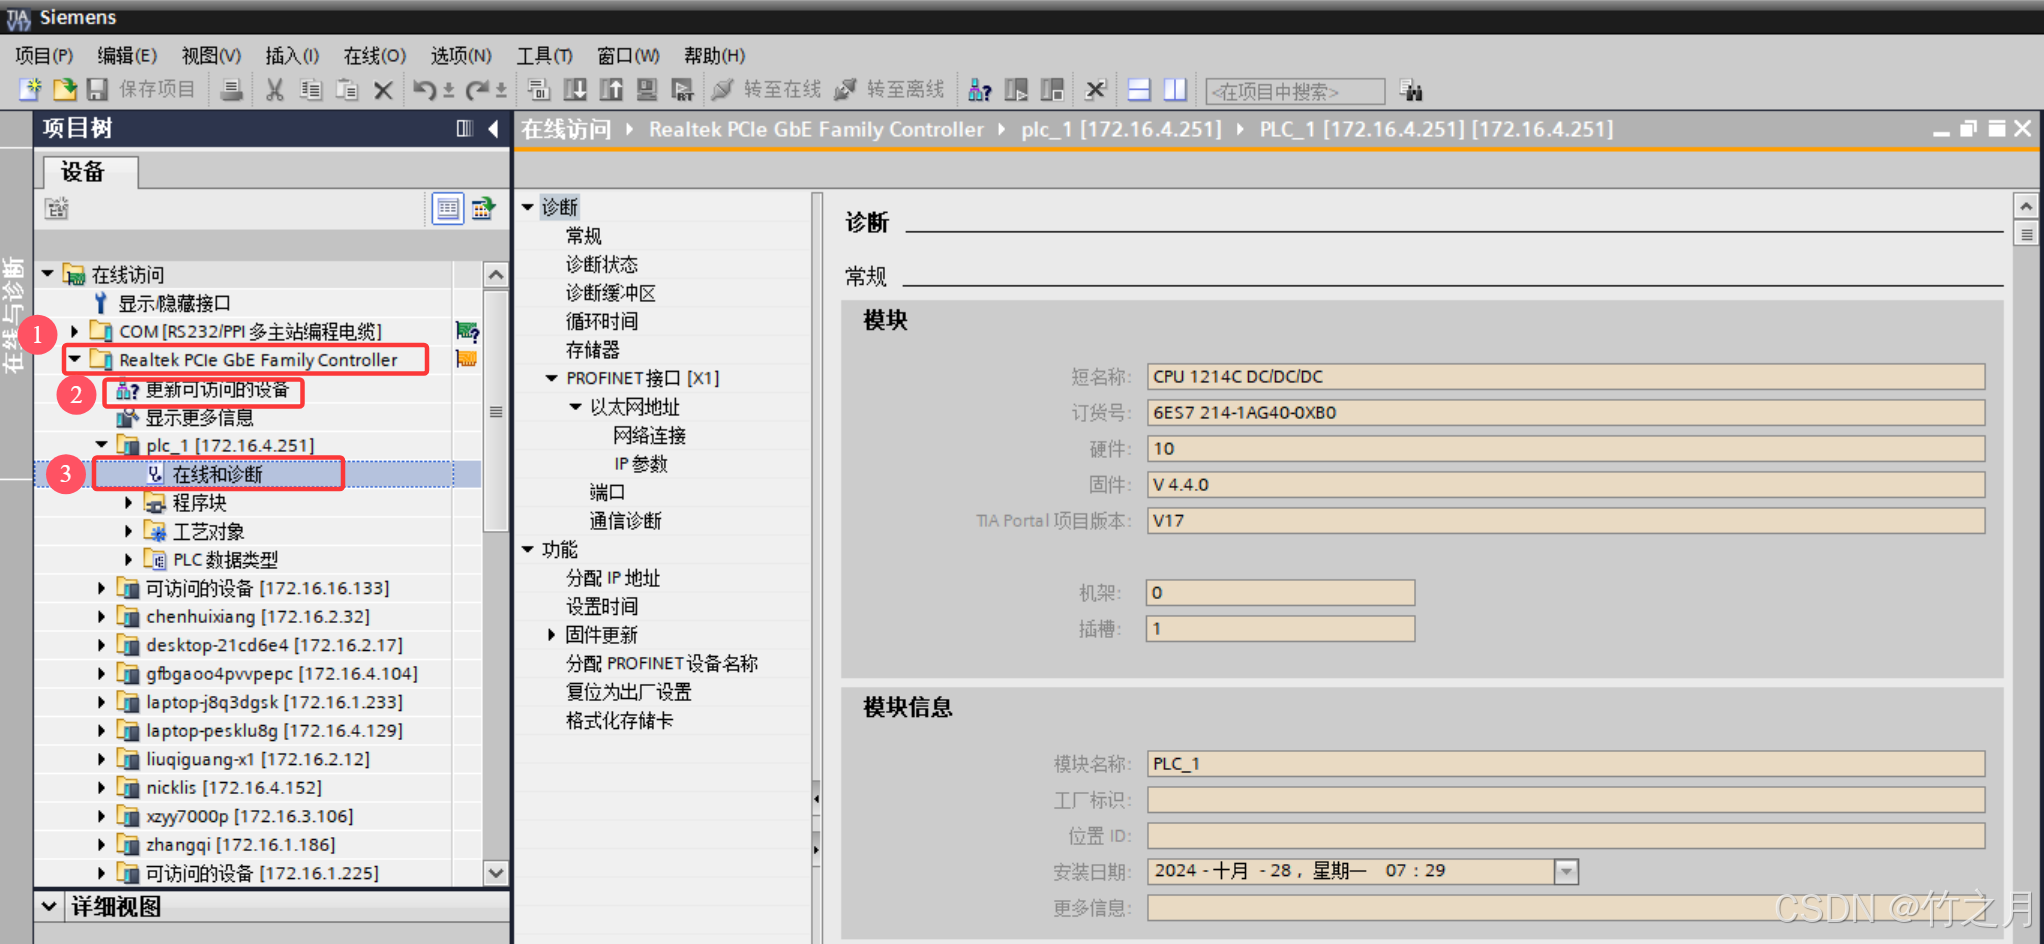2044x944 pixels.
Task: Click the cross-references icon in toolbar
Action: (1095, 90)
